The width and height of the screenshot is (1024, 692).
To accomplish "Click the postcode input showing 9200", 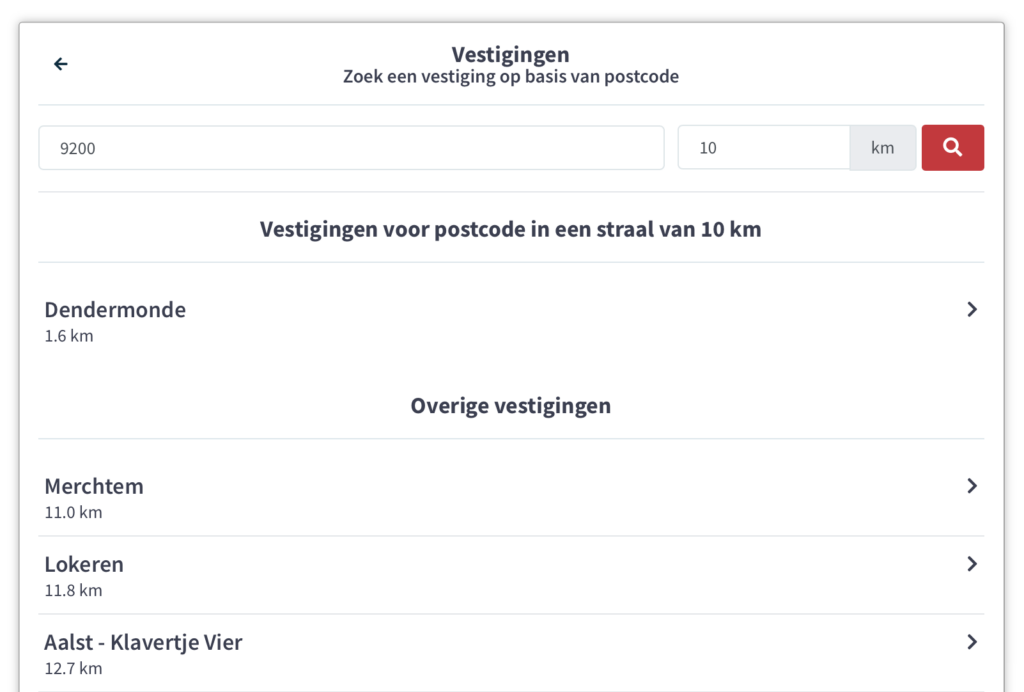I will click(350, 147).
